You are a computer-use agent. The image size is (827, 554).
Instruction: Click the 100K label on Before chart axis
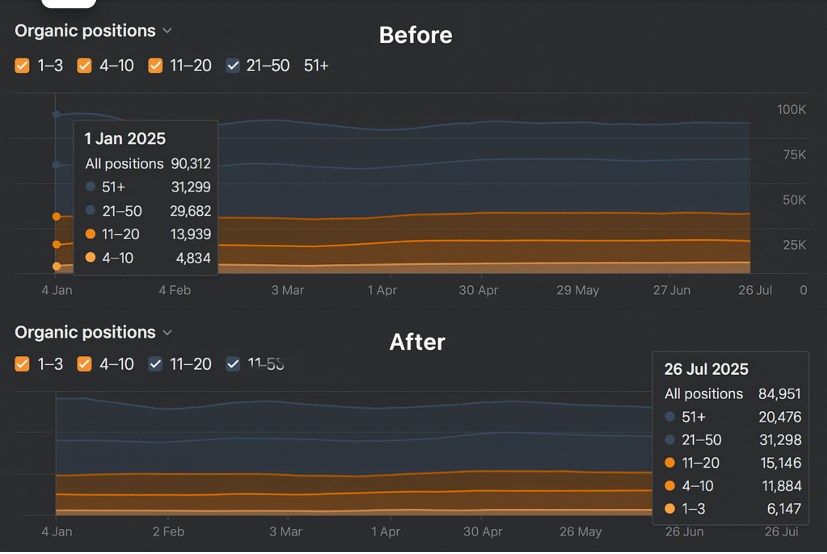(x=792, y=109)
